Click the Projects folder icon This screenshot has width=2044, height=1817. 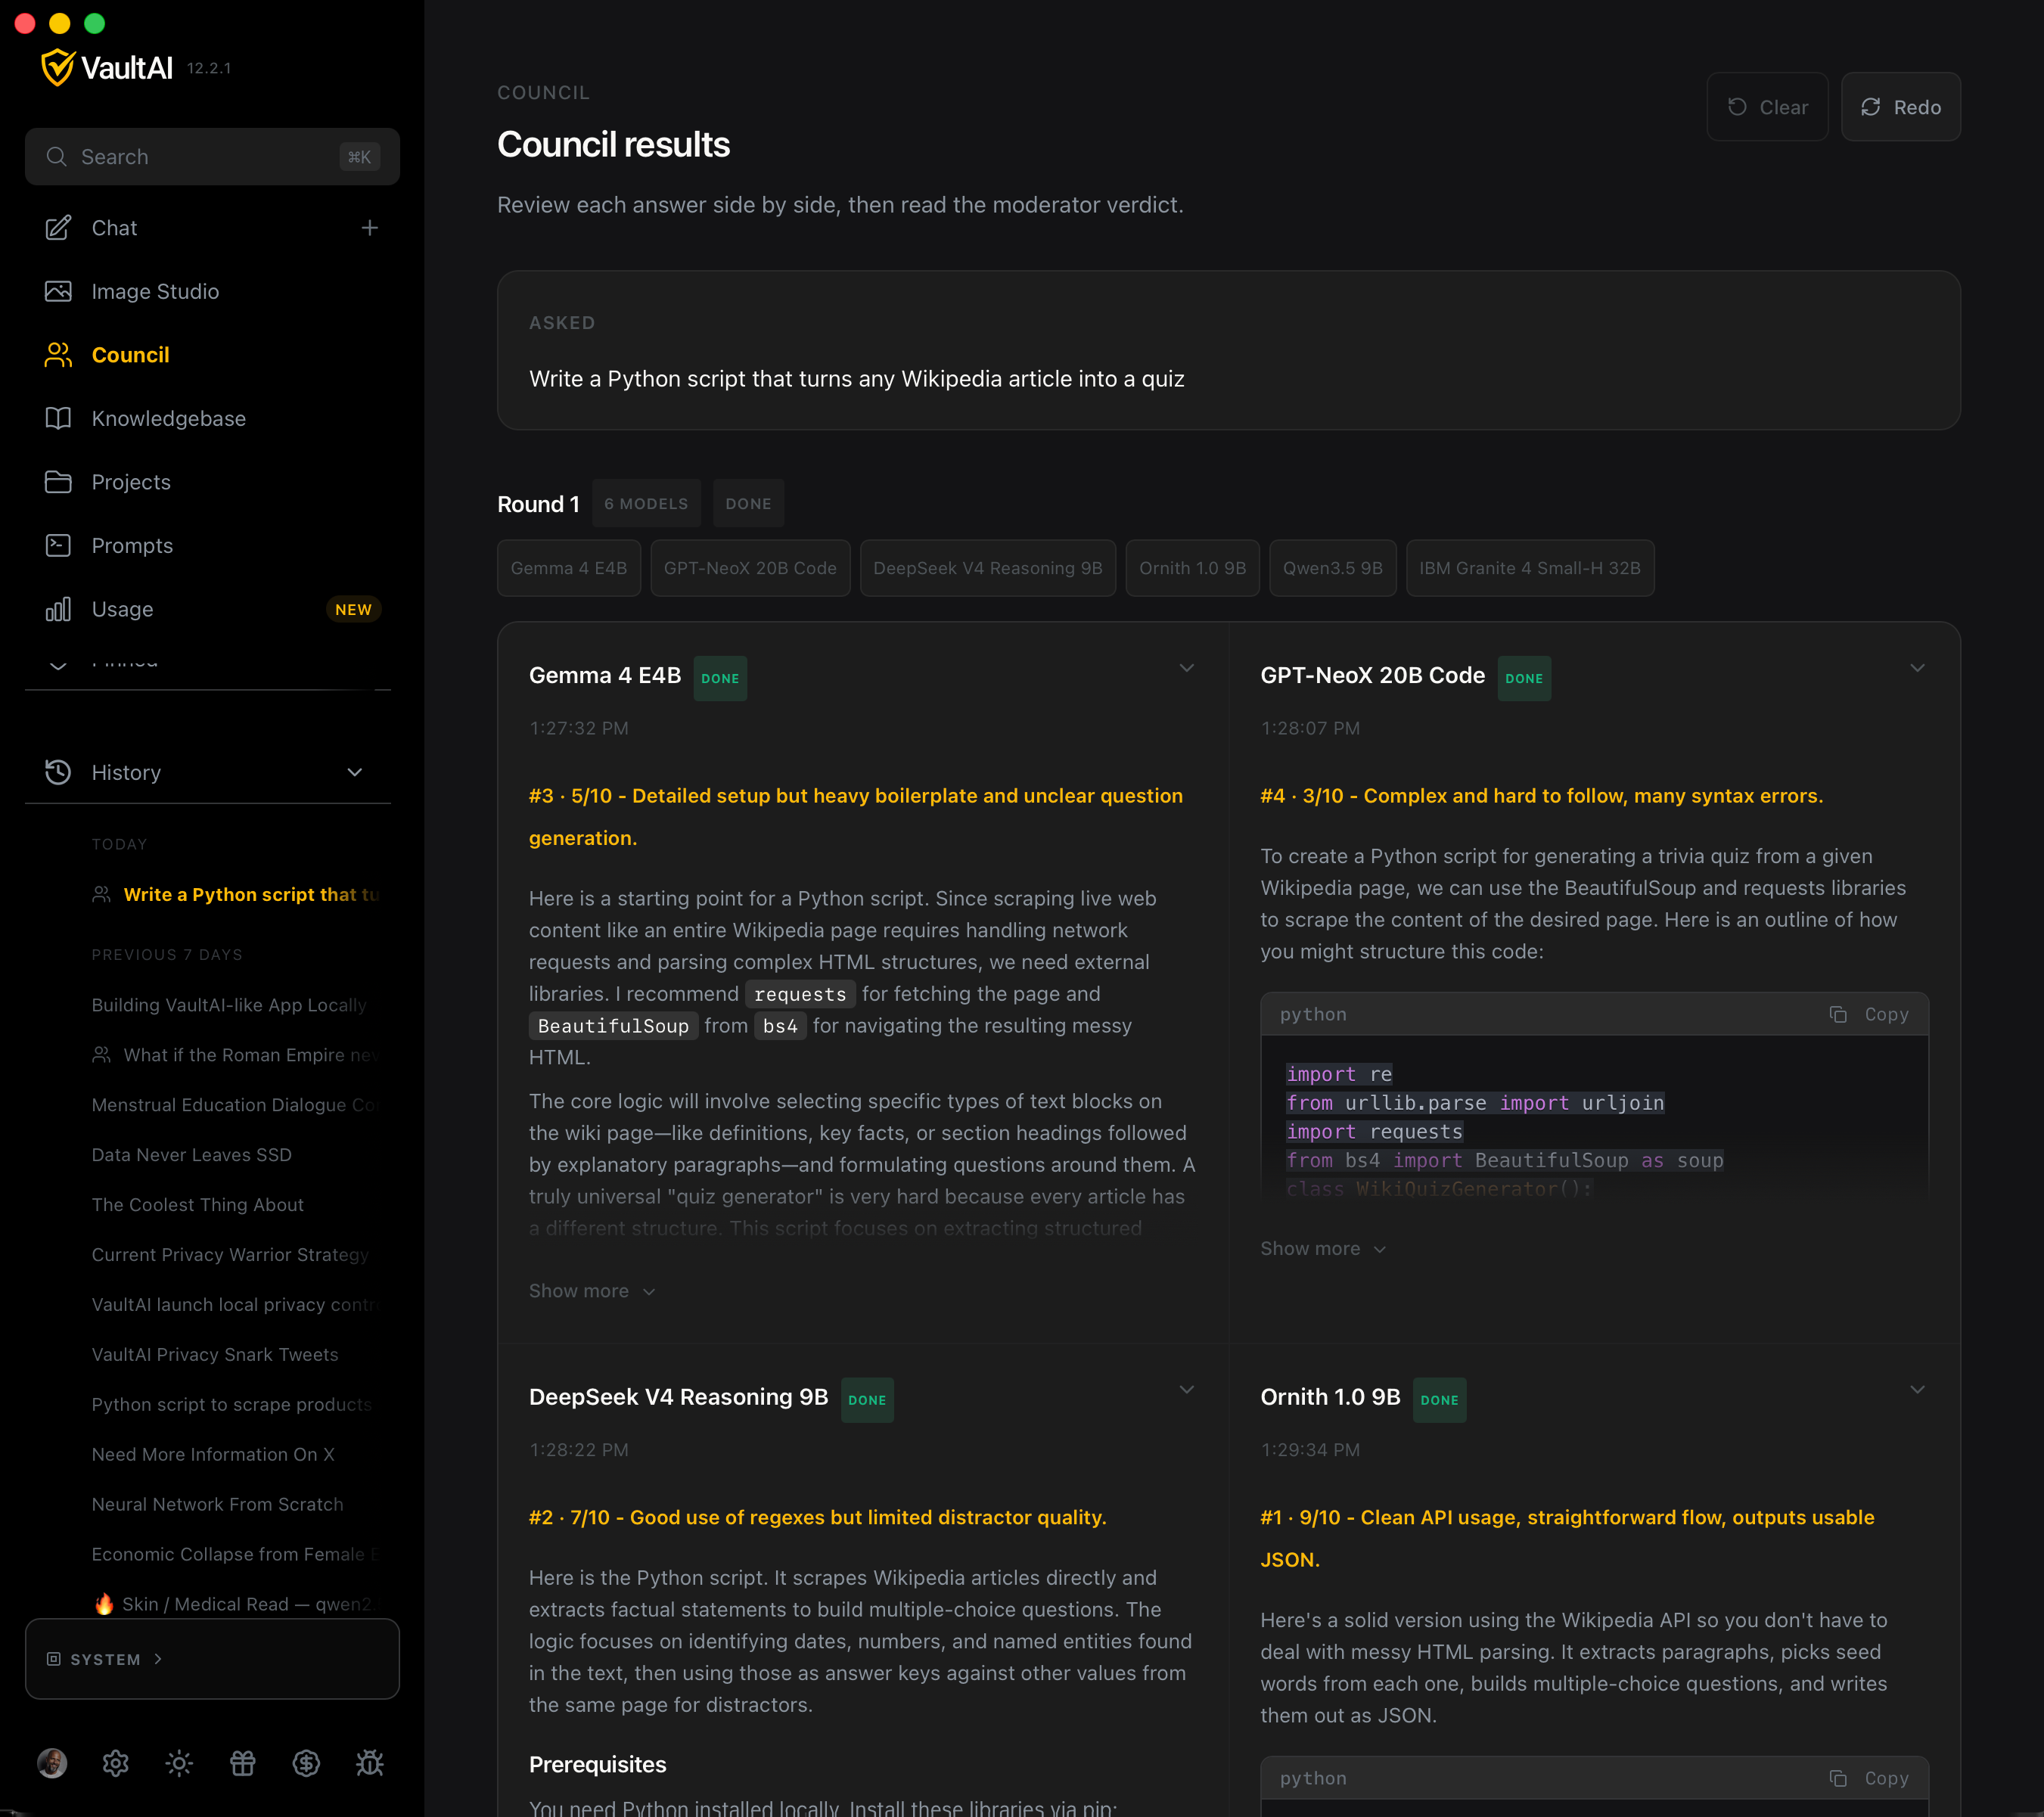tap(58, 482)
